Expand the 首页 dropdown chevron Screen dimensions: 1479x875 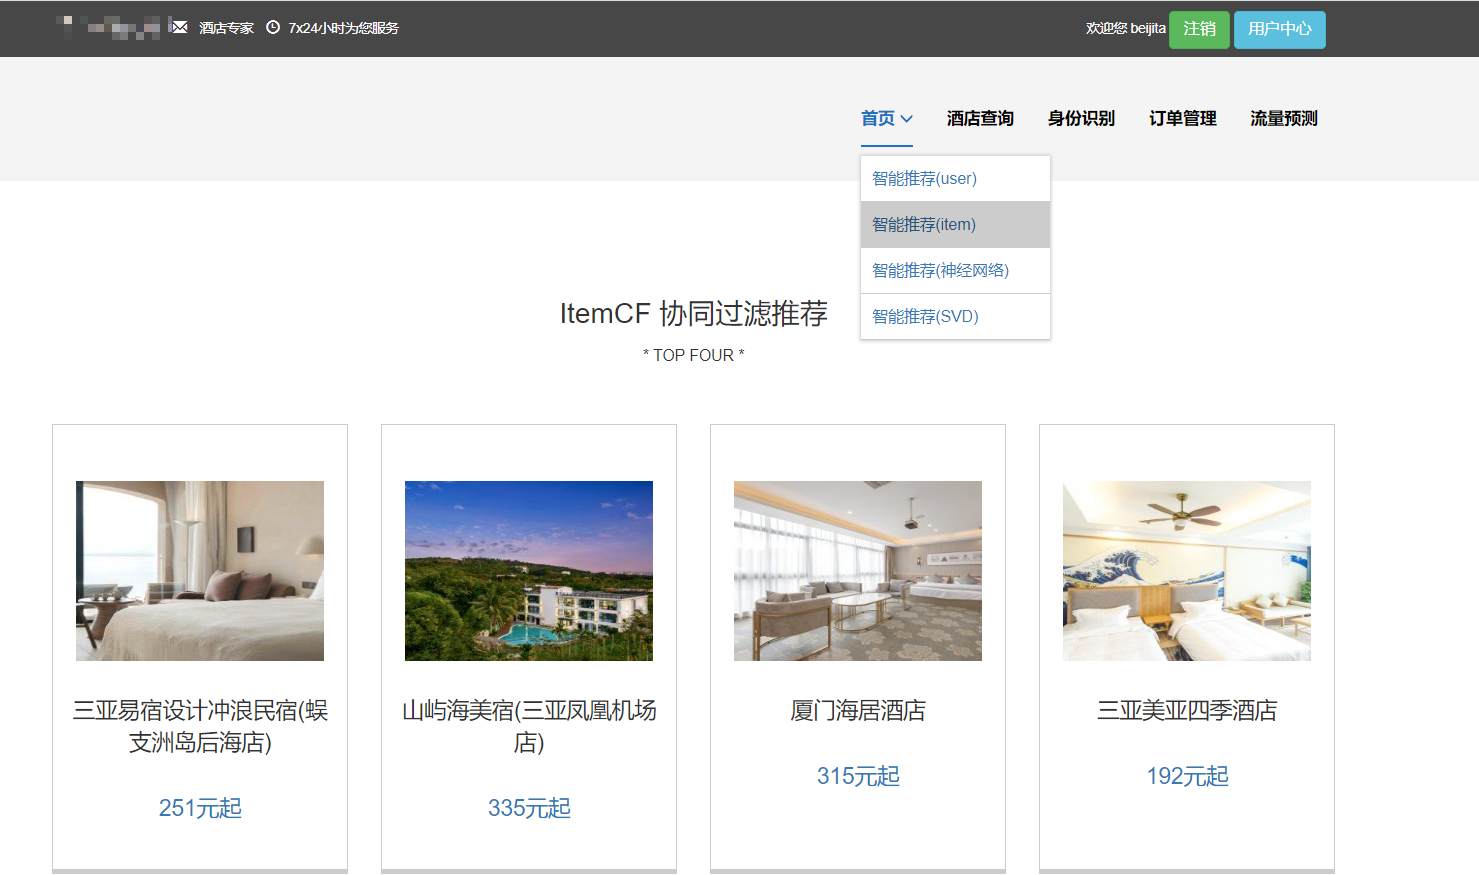click(x=907, y=118)
